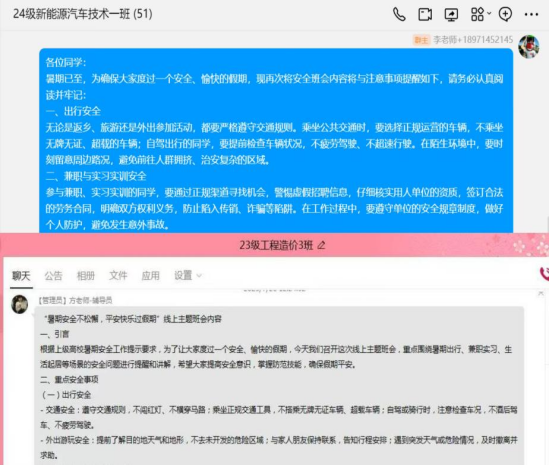This screenshot has width=549, height=466.
Task: Click the 李老师 sender name label
Action: coord(473,40)
